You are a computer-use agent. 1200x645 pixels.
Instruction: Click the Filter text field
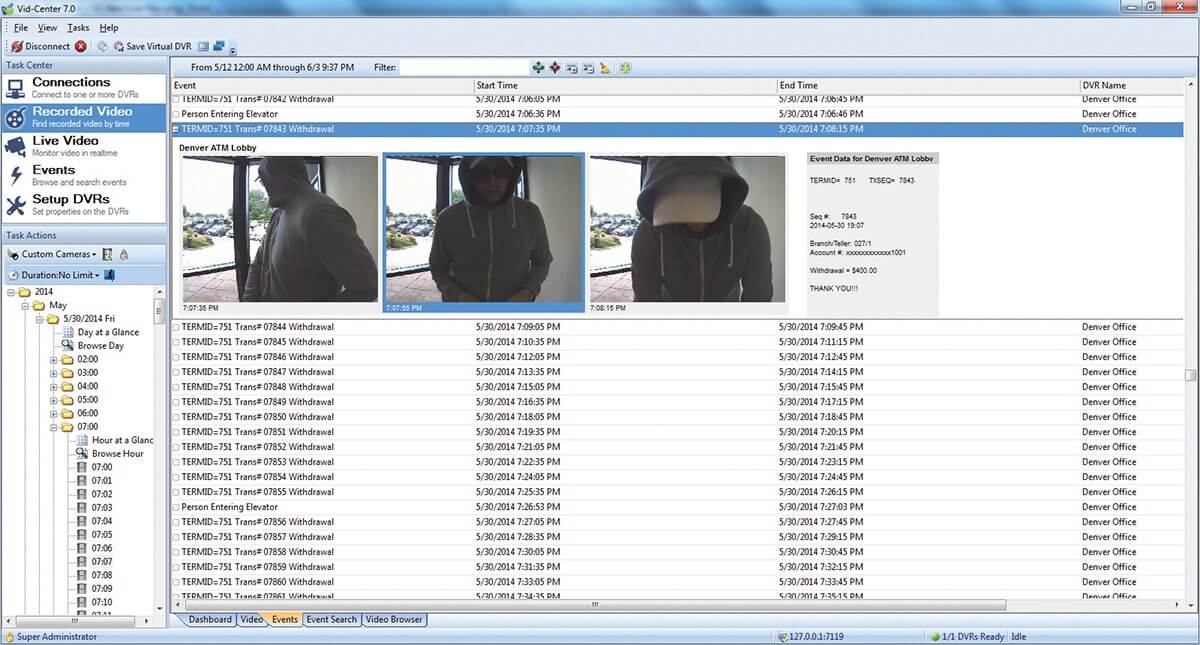464,67
